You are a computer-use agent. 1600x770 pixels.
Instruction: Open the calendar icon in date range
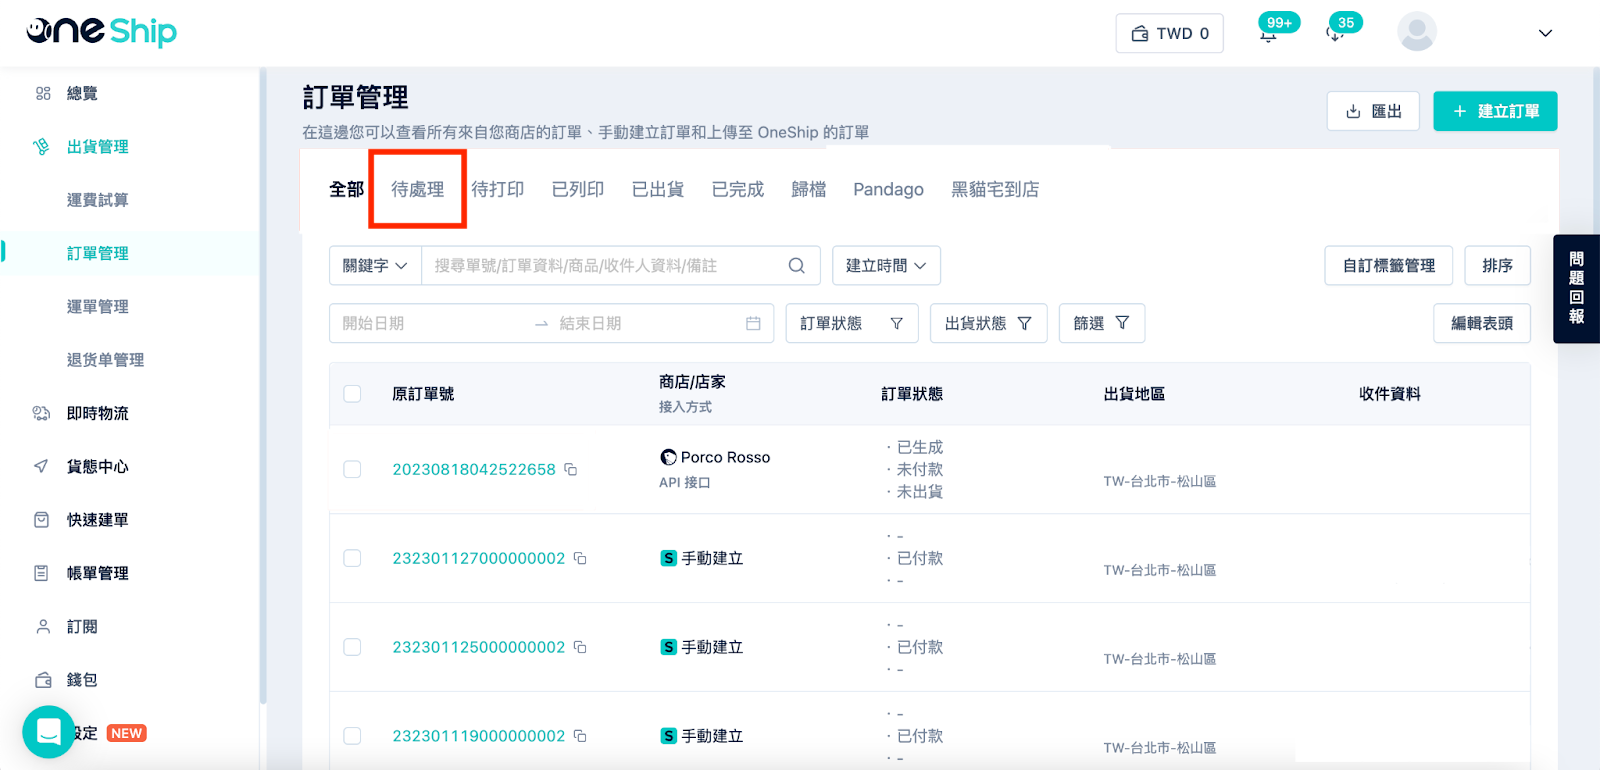coord(753,323)
